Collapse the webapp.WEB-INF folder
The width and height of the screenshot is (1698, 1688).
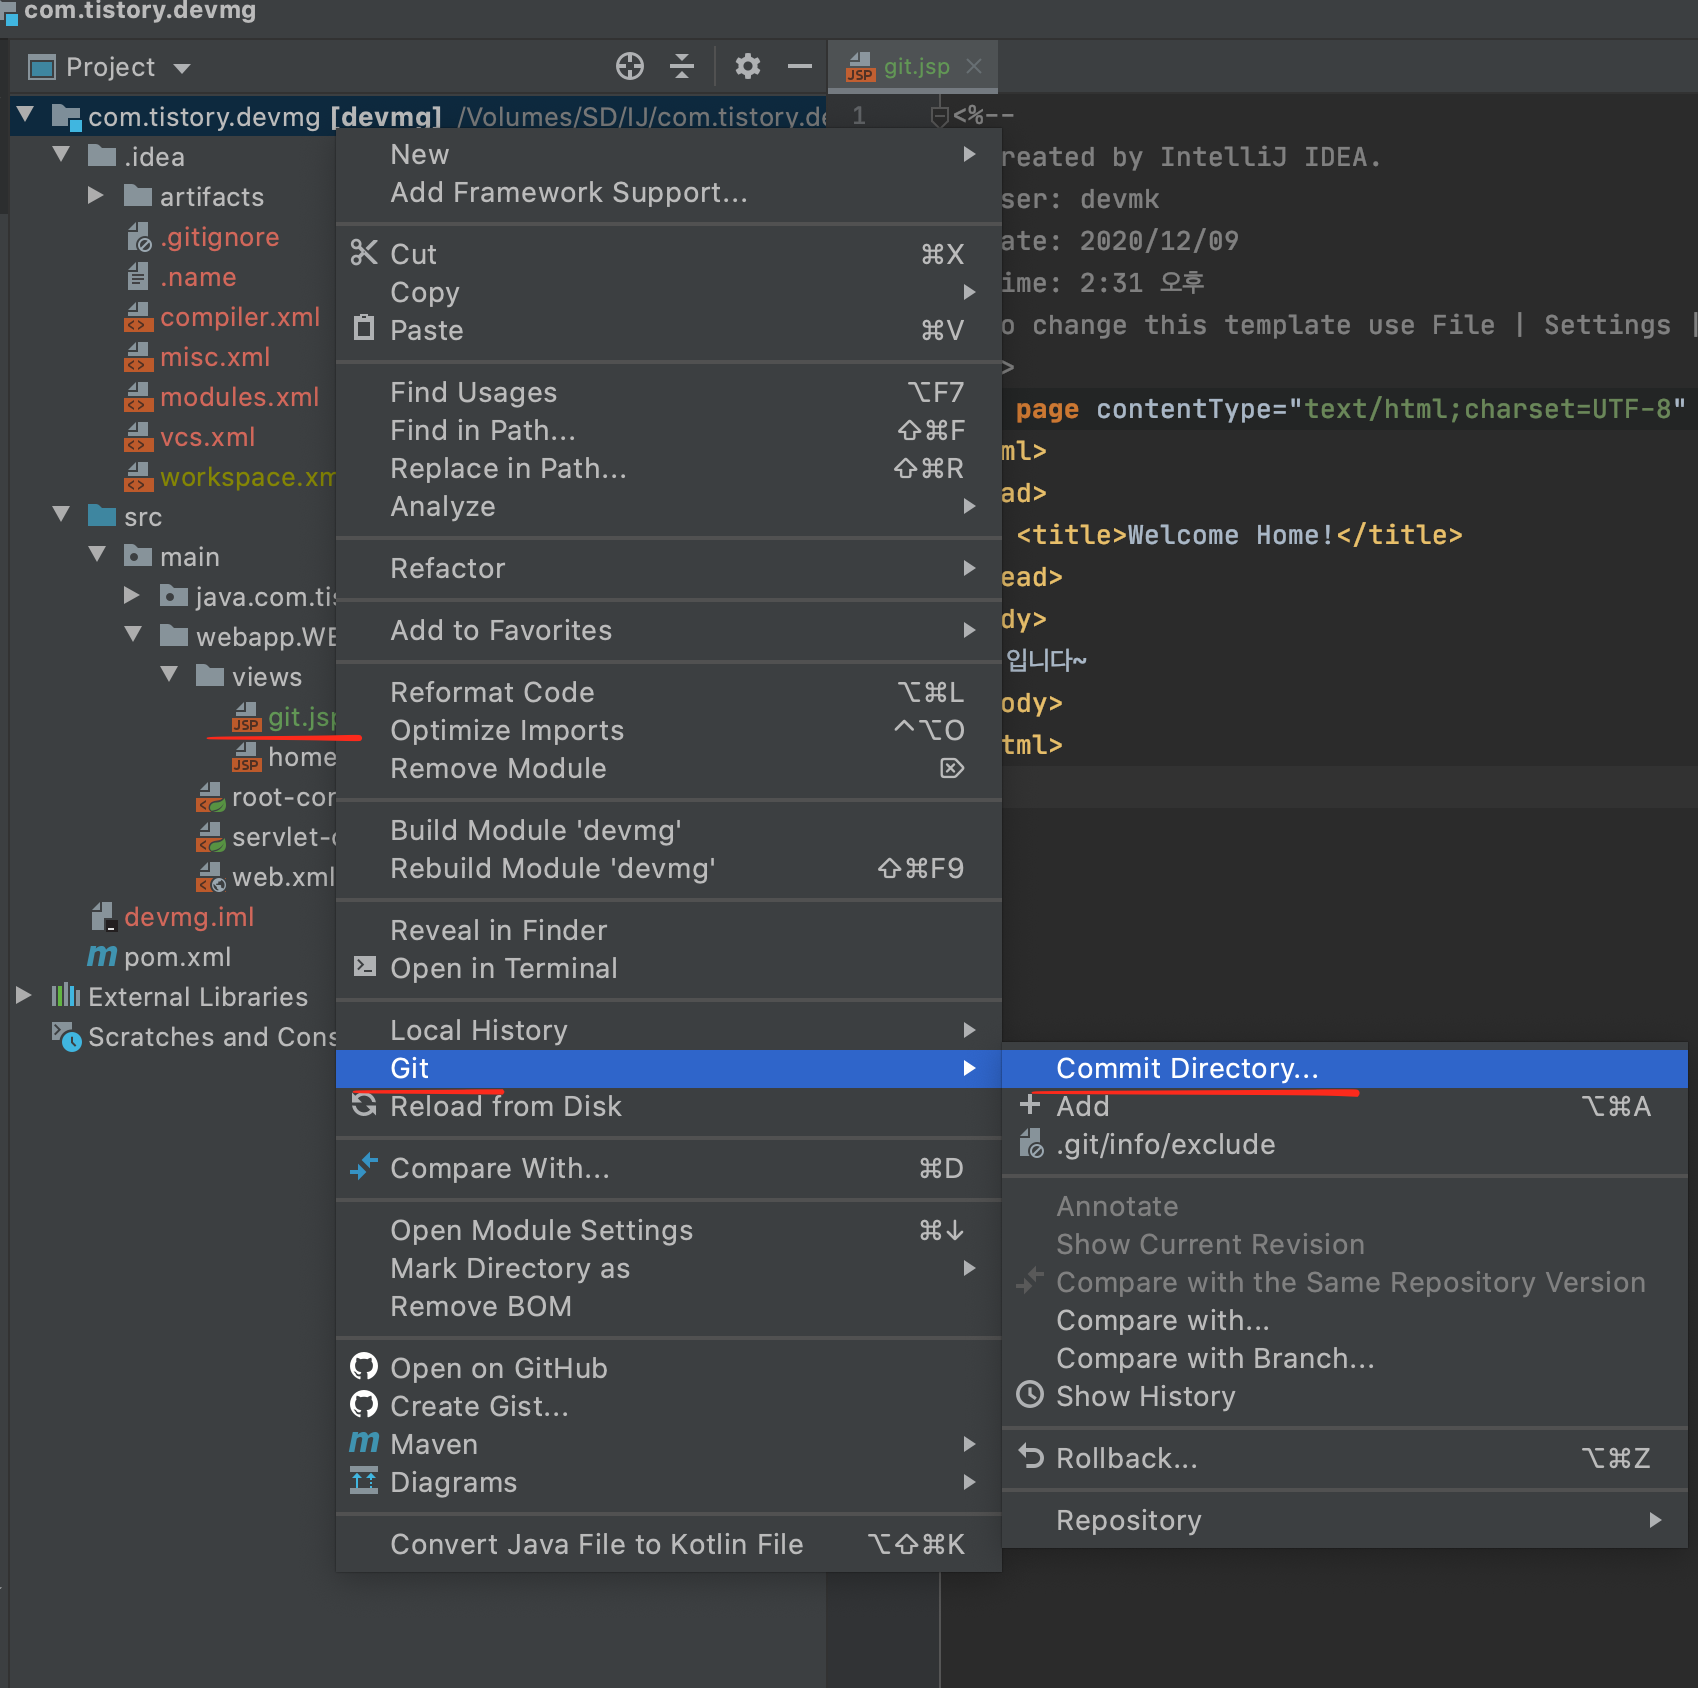click(x=134, y=636)
